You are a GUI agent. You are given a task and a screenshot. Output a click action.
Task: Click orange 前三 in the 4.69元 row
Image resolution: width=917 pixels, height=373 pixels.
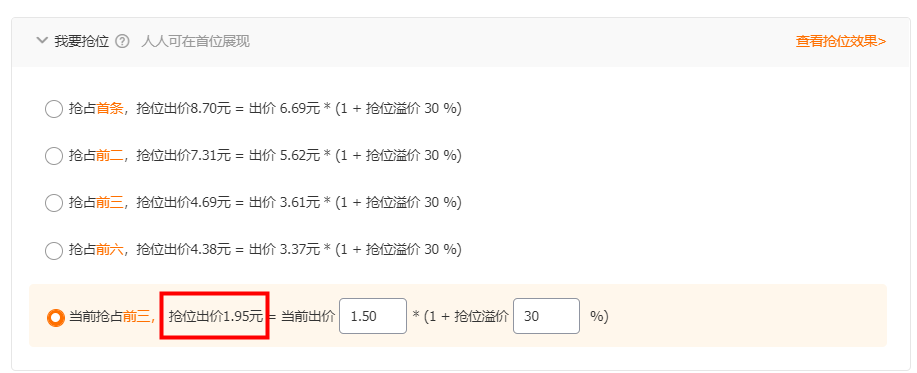pos(110,202)
